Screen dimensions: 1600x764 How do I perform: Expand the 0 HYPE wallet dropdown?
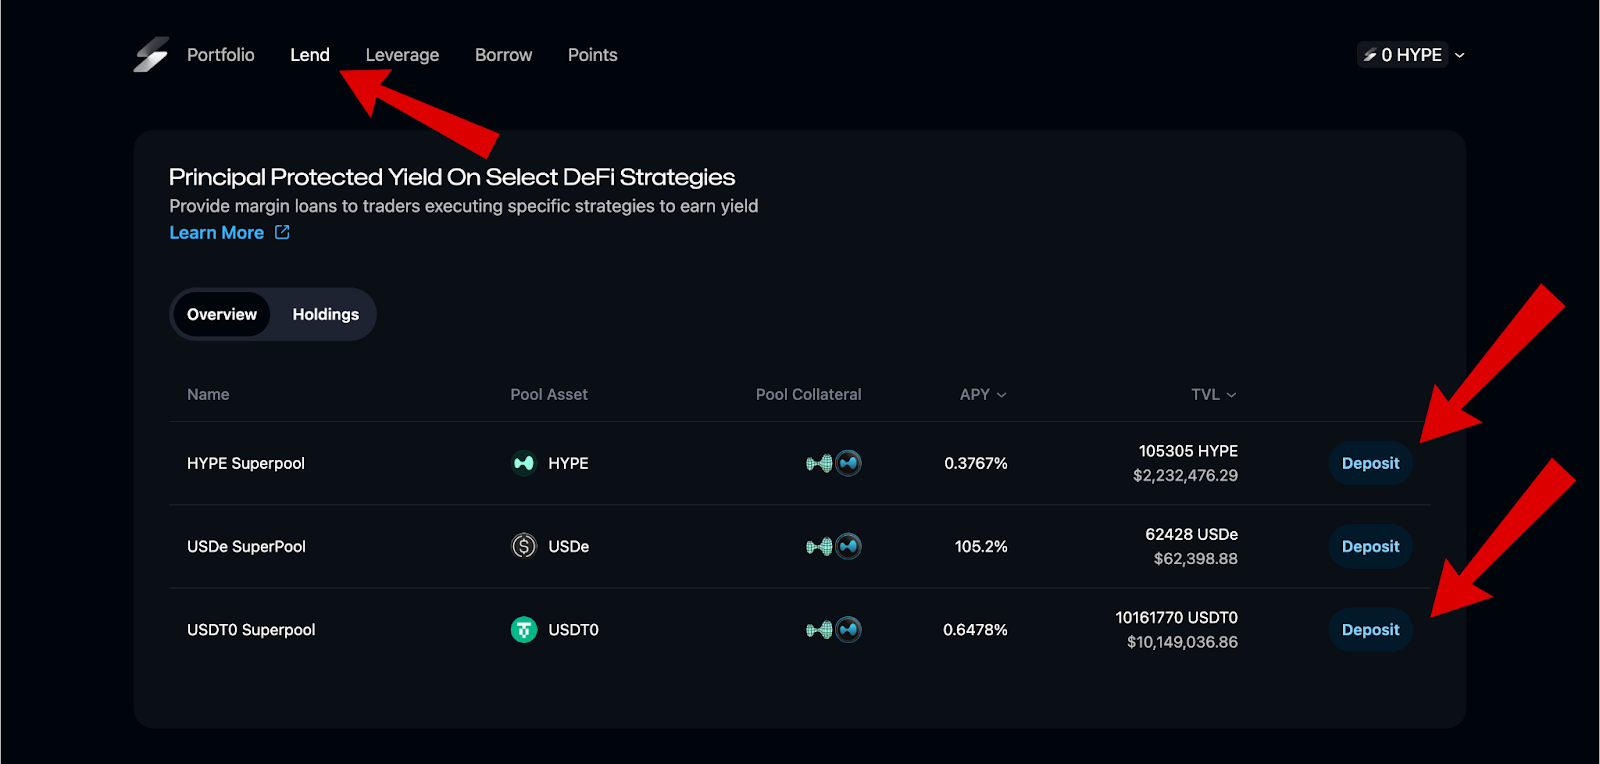(1411, 55)
